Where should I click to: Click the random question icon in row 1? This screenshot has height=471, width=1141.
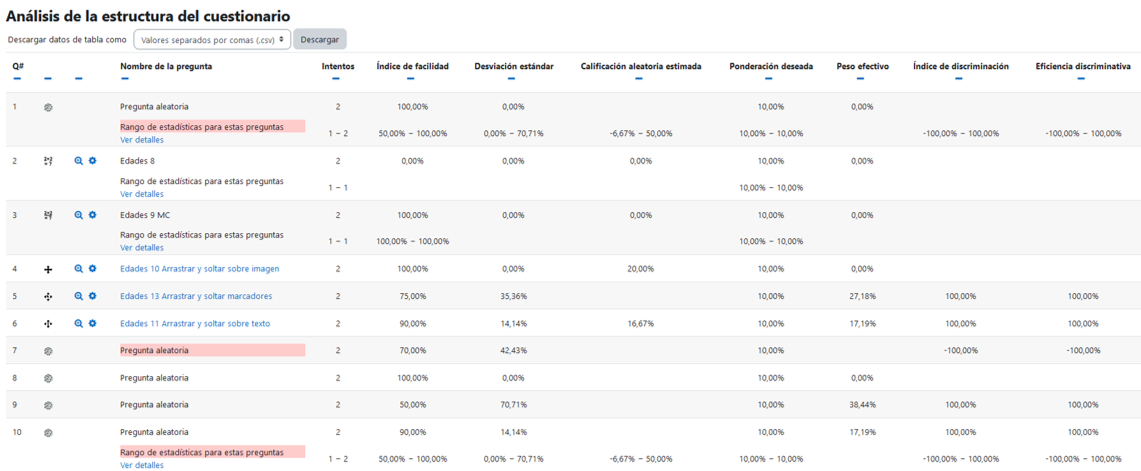(48, 107)
